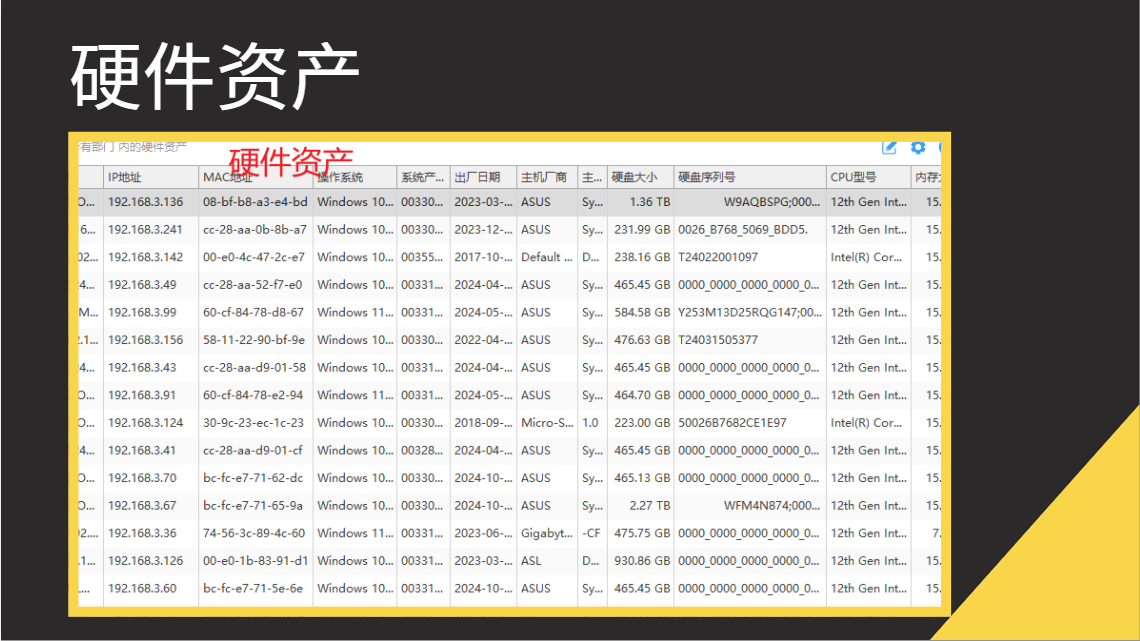Sort by the IP地址 column header

tap(150, 177)
